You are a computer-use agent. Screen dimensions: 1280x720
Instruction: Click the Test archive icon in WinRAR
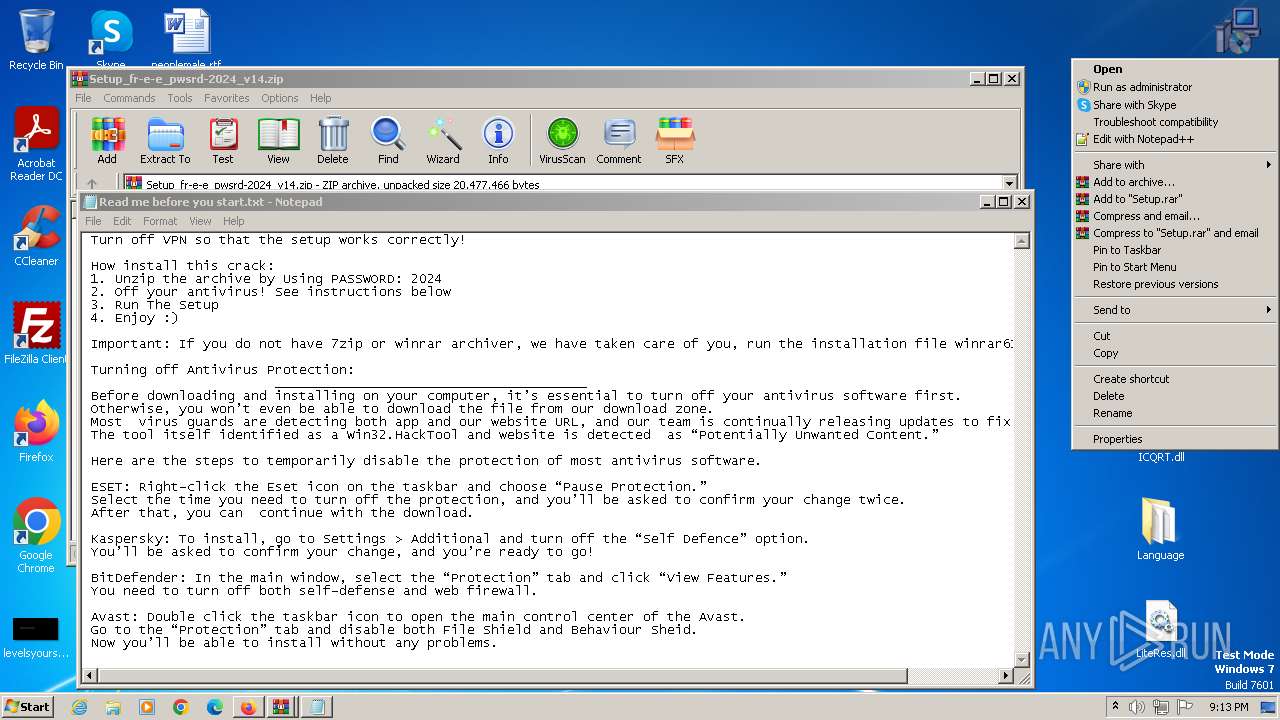point(223,140)
